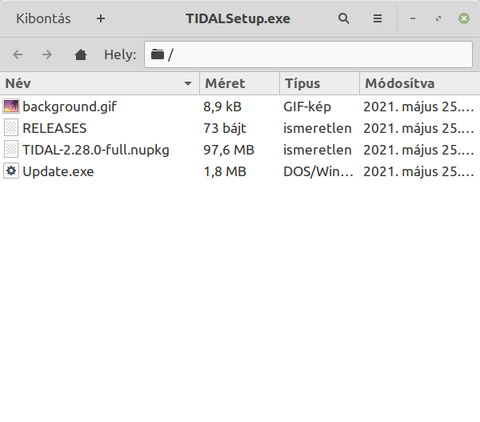Open the hamburger menu
Screen dimensions: 480x422
(x=377, y=18)
